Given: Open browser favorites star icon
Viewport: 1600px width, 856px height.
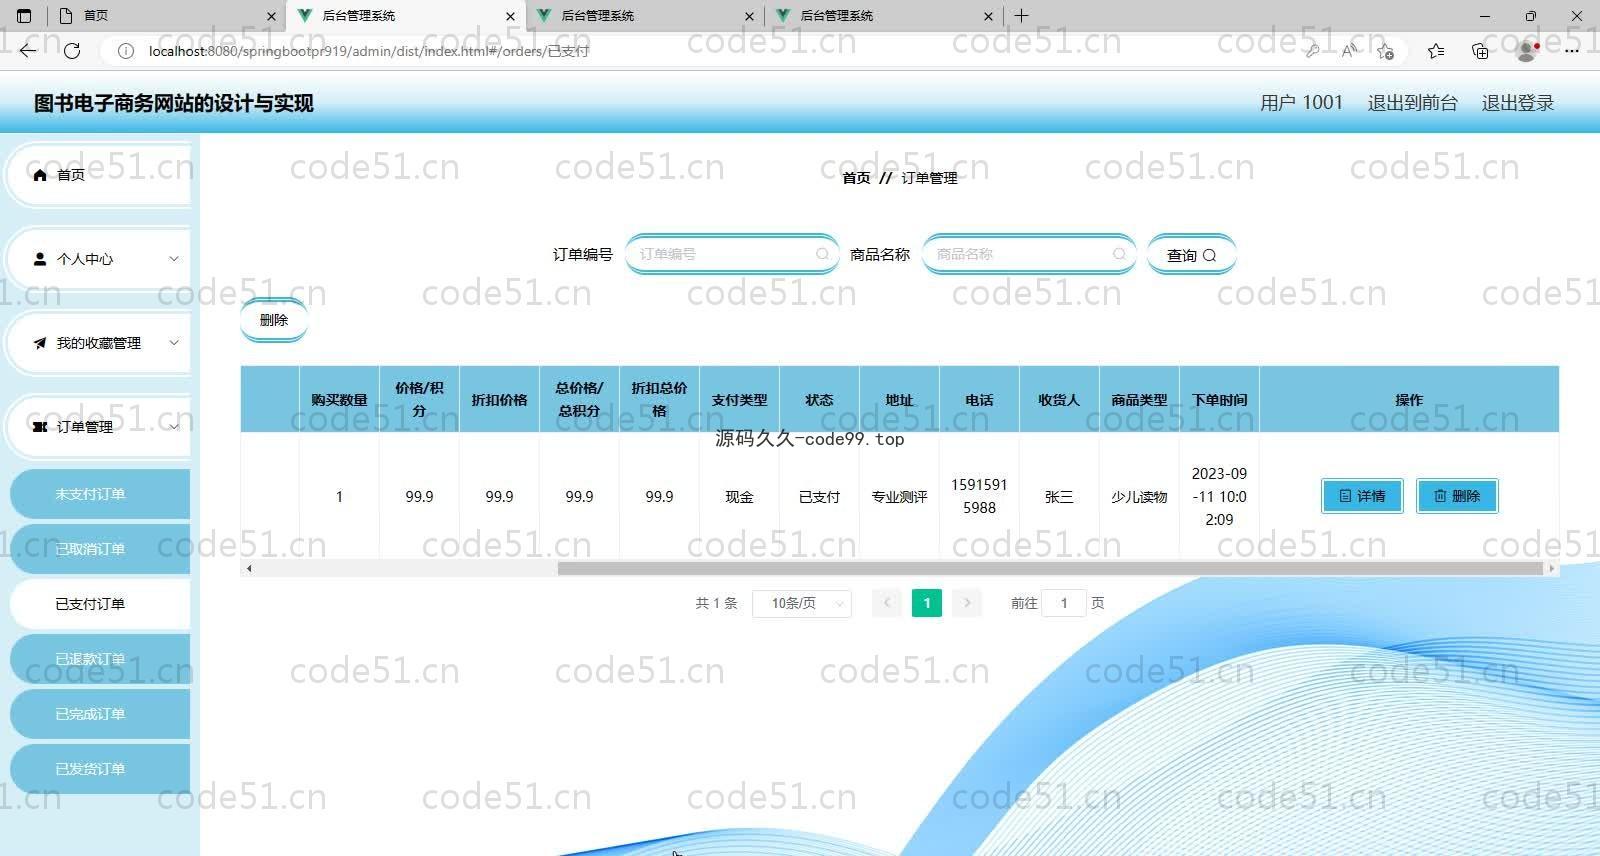Looking at the screenshot, I should point(1436,51).
